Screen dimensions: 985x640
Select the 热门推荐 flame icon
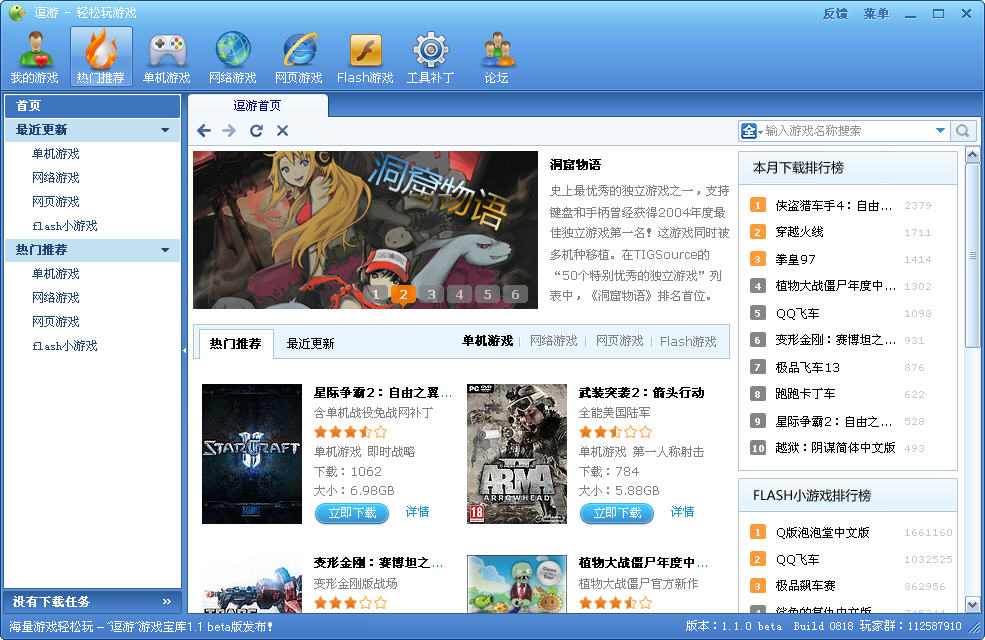101,57
